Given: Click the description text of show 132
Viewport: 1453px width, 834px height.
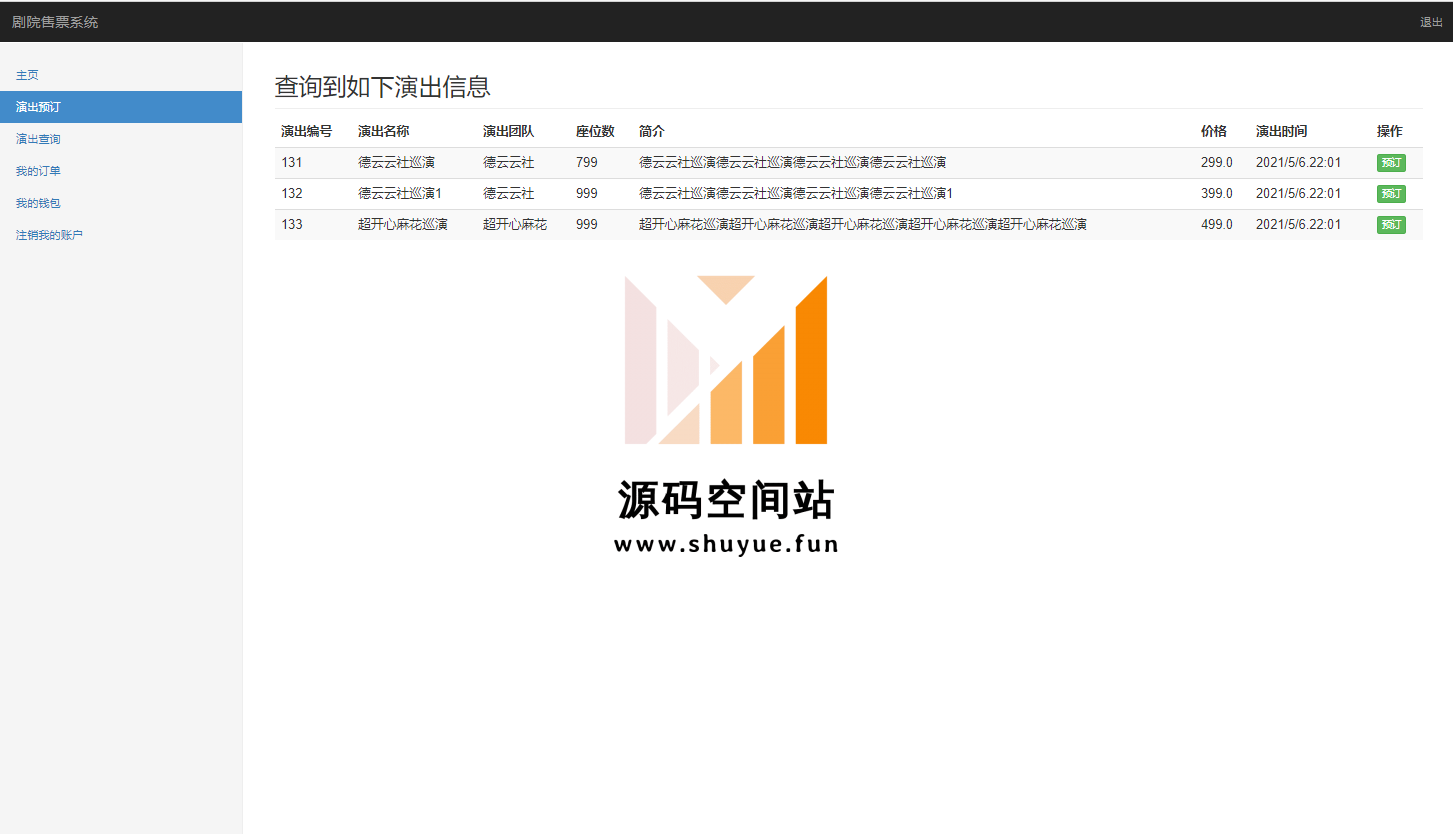Looking at the screenshot, I should point(796,194).
